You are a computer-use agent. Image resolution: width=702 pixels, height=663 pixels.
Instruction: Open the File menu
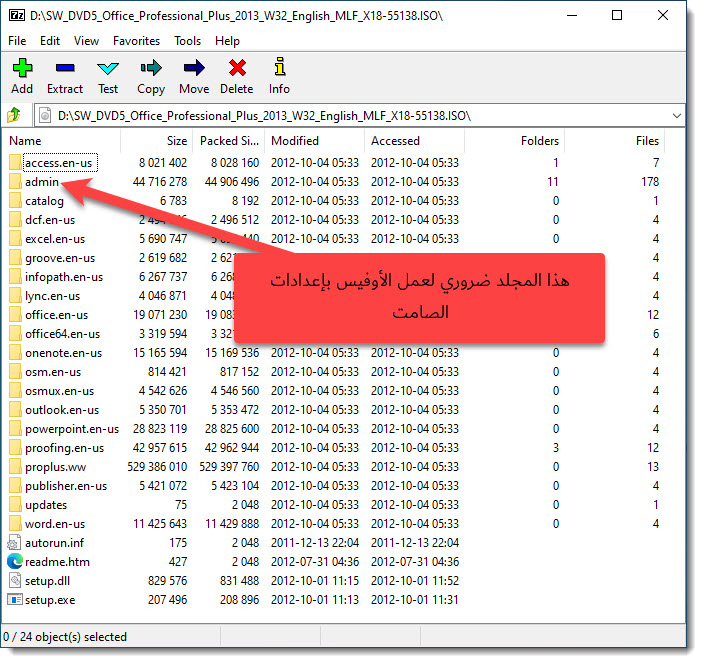coord(17,41)
